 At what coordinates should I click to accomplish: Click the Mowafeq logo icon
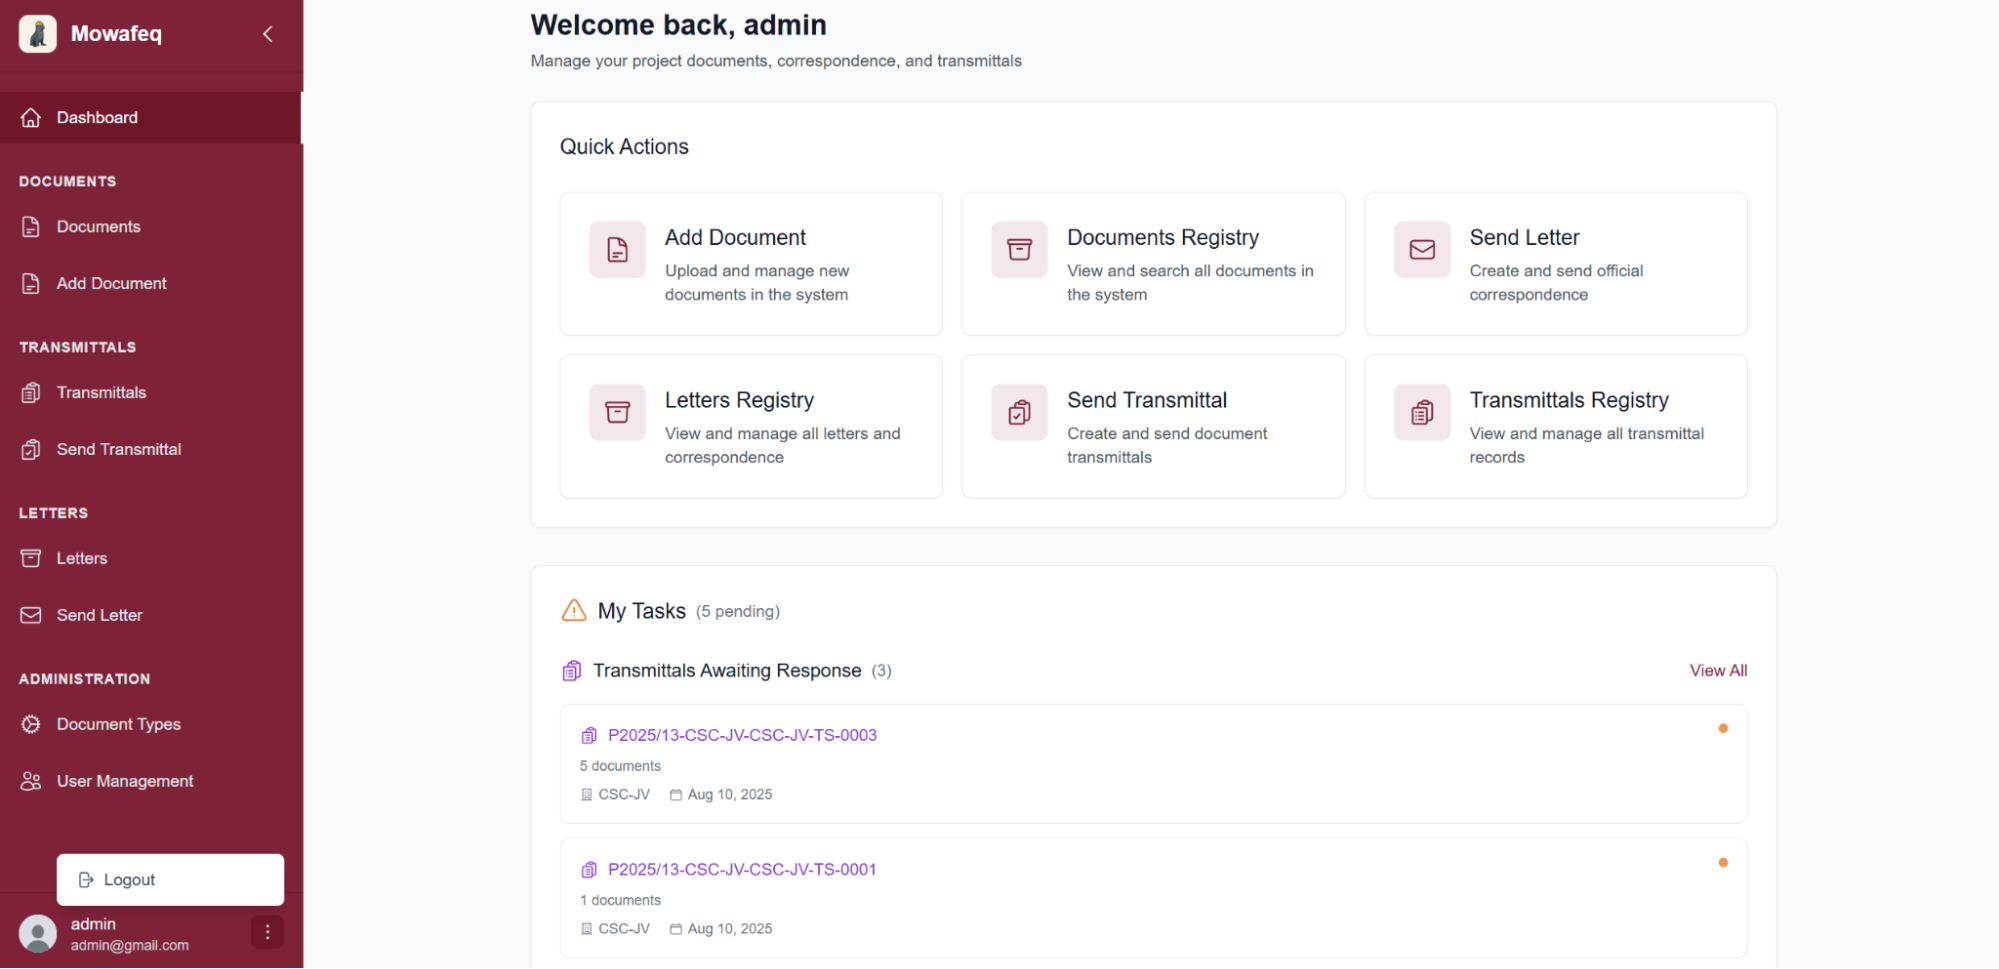pos(38,34)
